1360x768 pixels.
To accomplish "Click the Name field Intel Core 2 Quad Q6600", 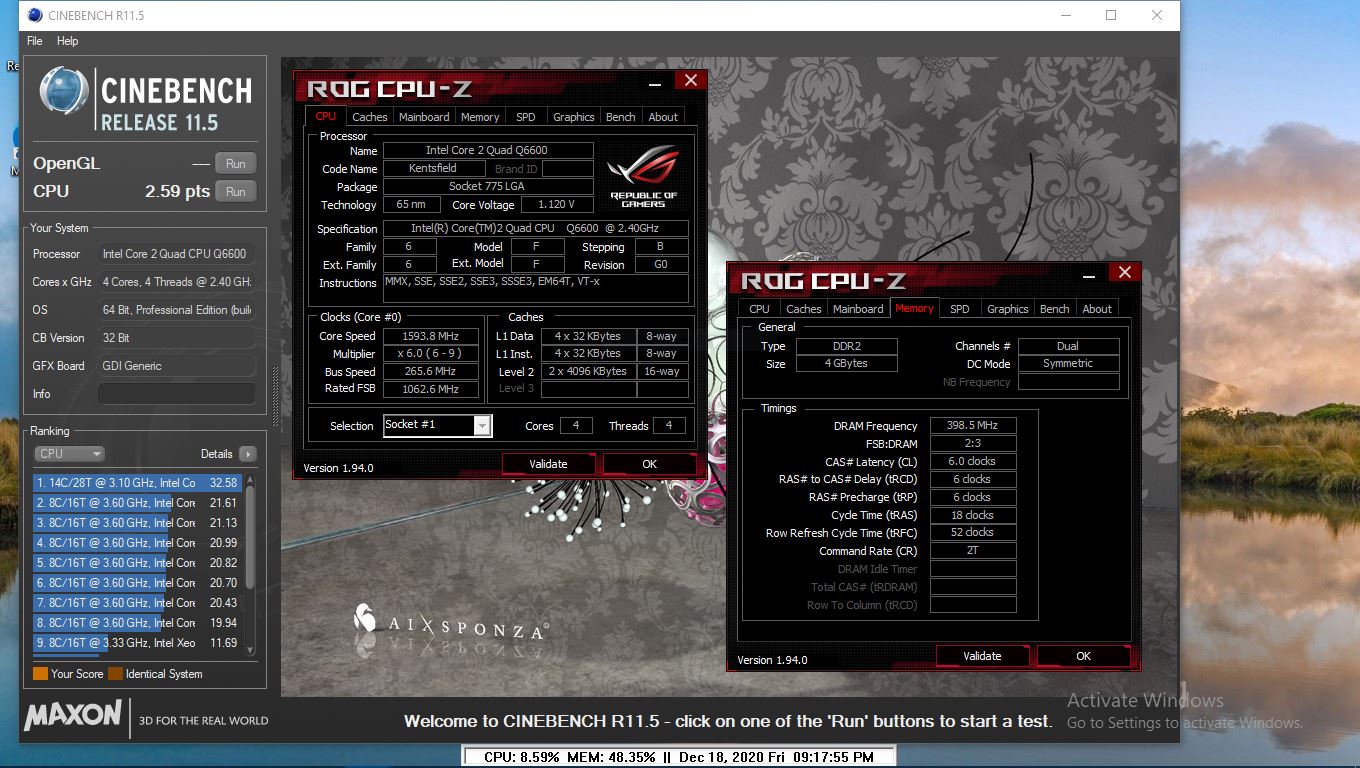I will [x=488, y=150].
